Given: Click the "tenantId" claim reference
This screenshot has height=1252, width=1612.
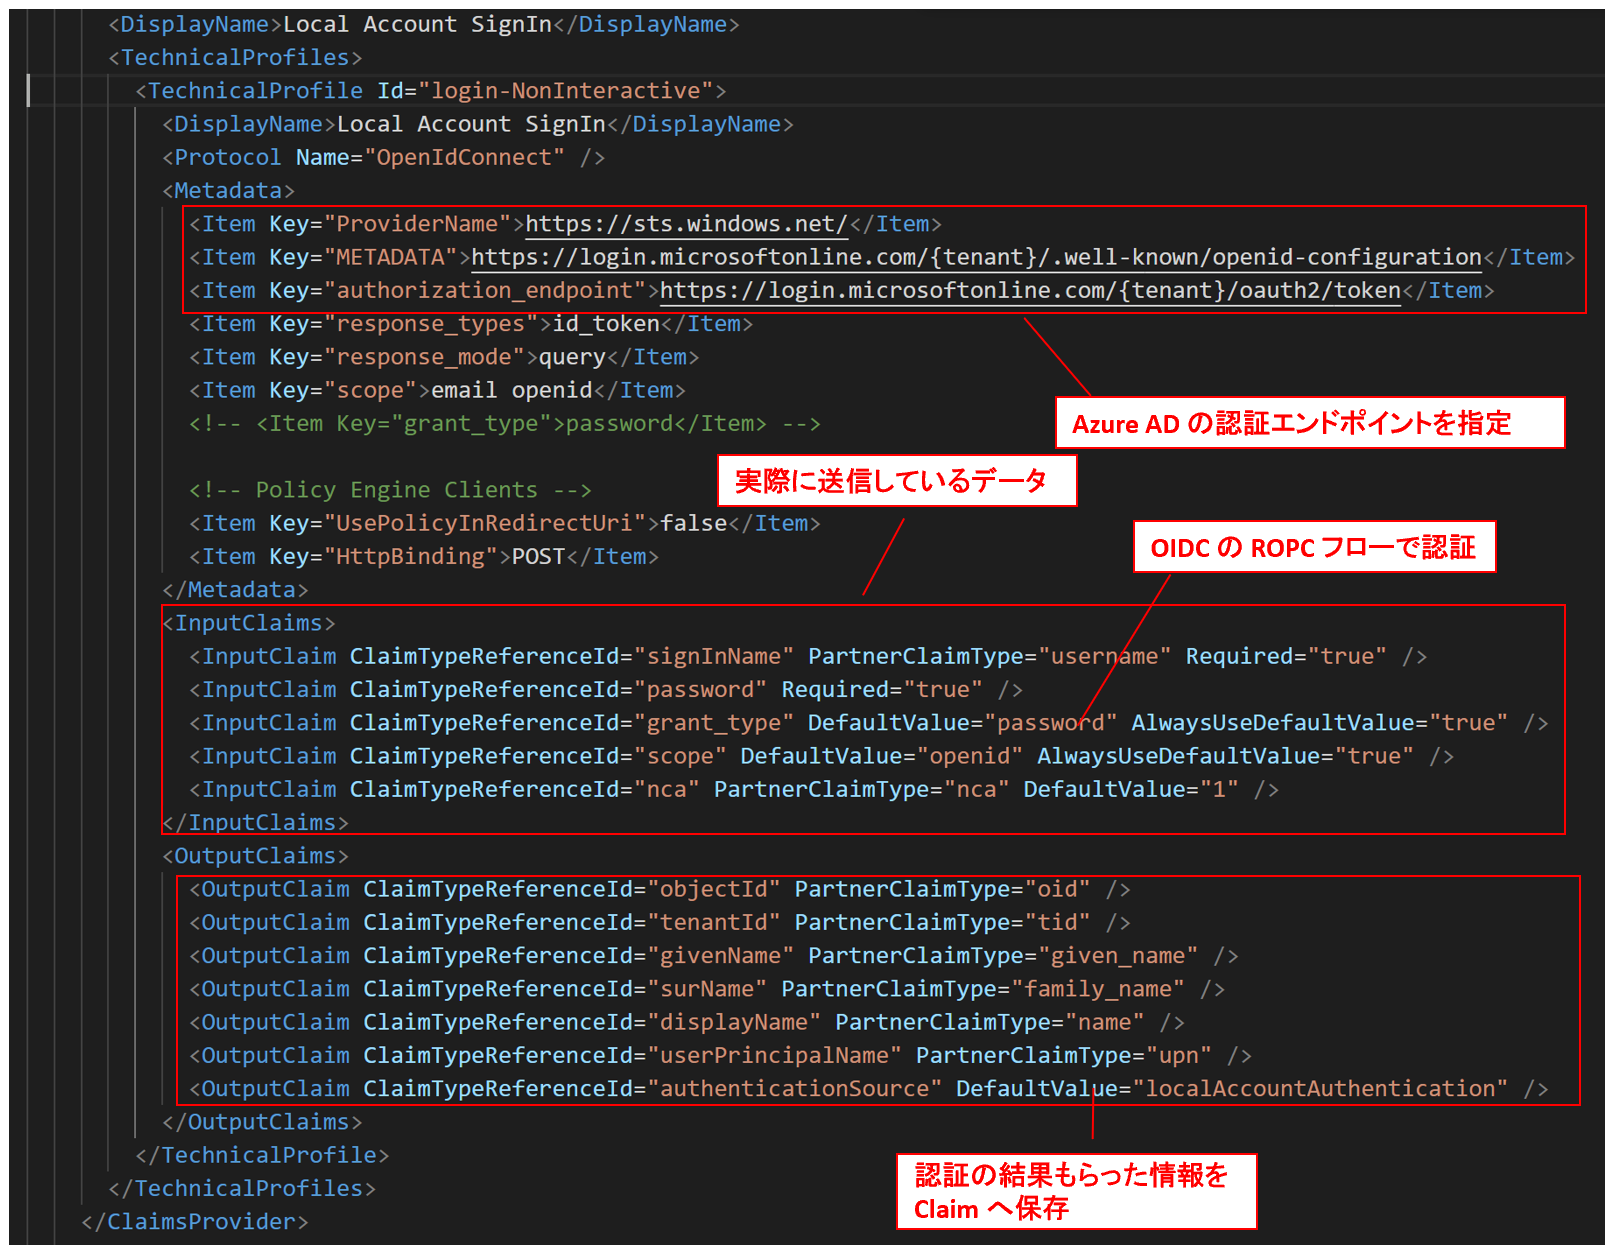Looking at the screenshot, I should point(713,923).
